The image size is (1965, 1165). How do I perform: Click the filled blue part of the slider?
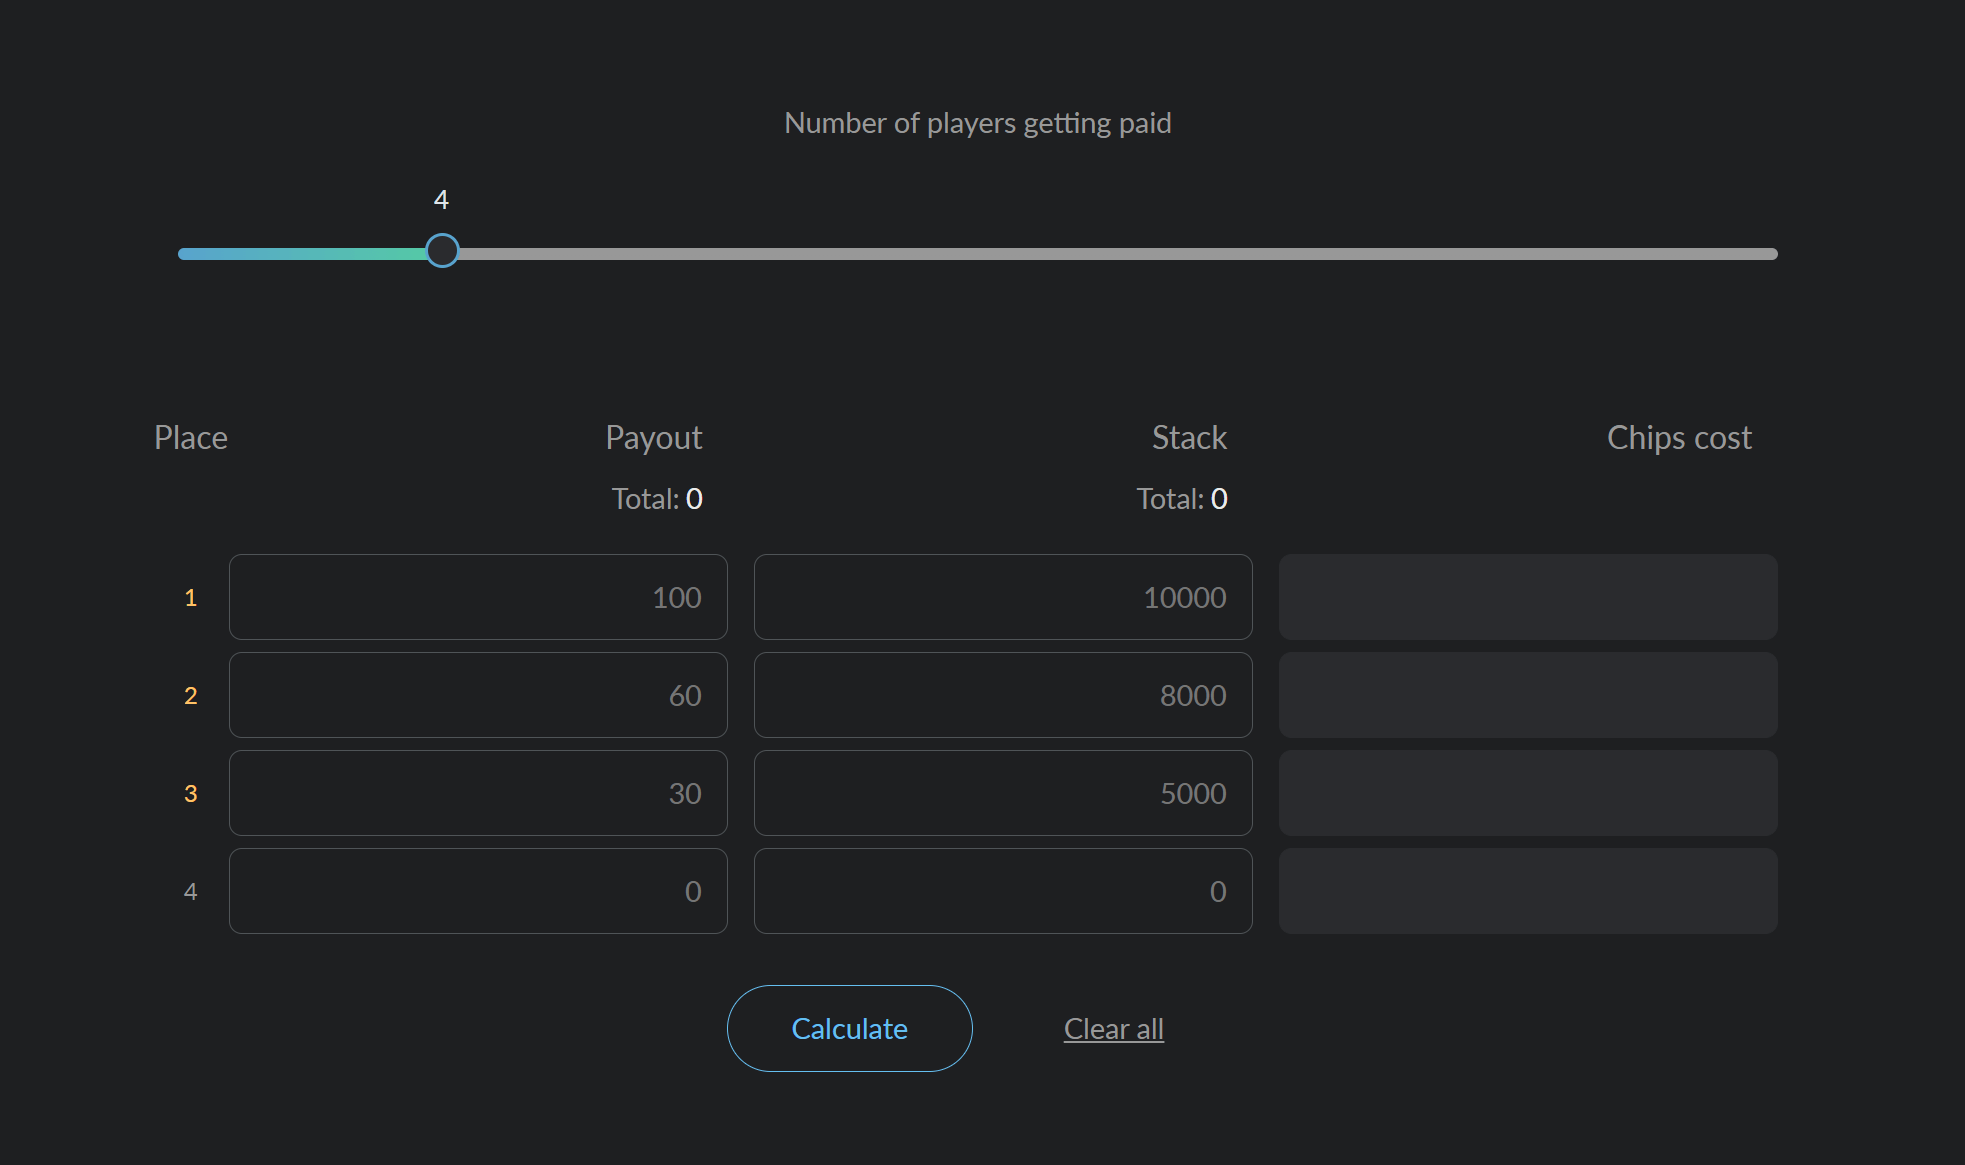coord(300,254)
